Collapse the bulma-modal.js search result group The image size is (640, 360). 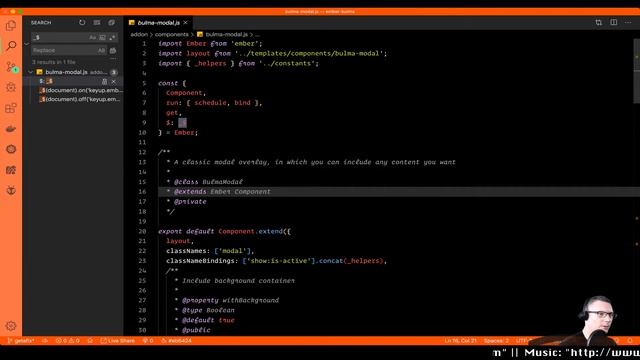(x=31, y=72)
